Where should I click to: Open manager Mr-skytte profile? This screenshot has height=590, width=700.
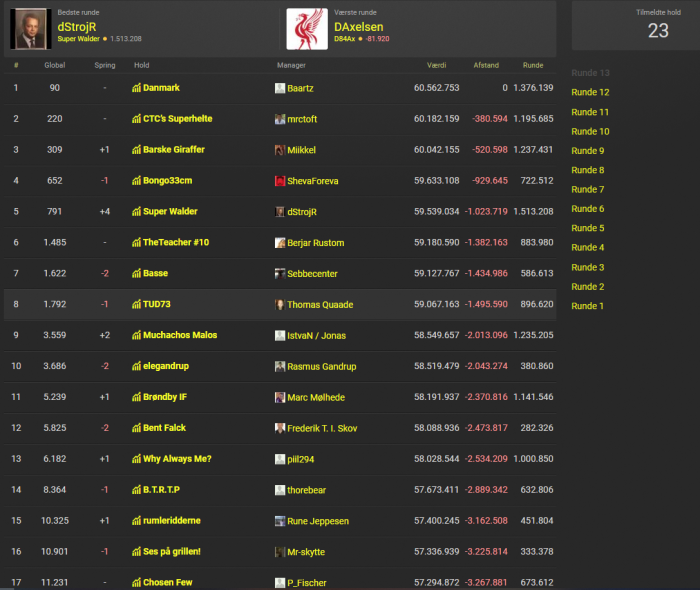click(306, 552)
